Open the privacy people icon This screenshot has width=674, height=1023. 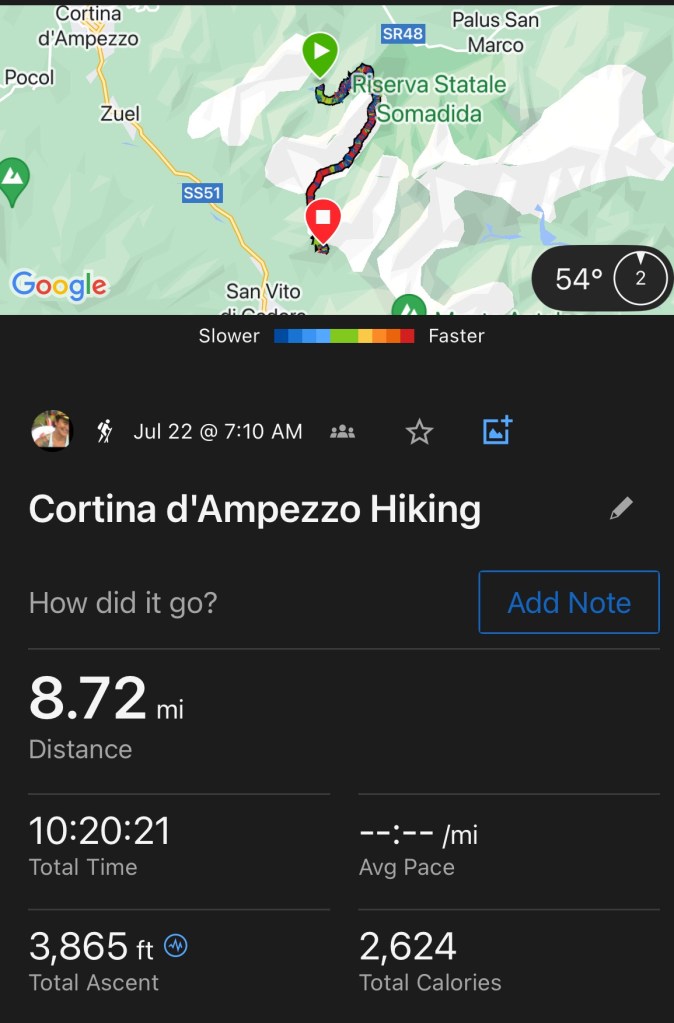[x=343, y=432]
